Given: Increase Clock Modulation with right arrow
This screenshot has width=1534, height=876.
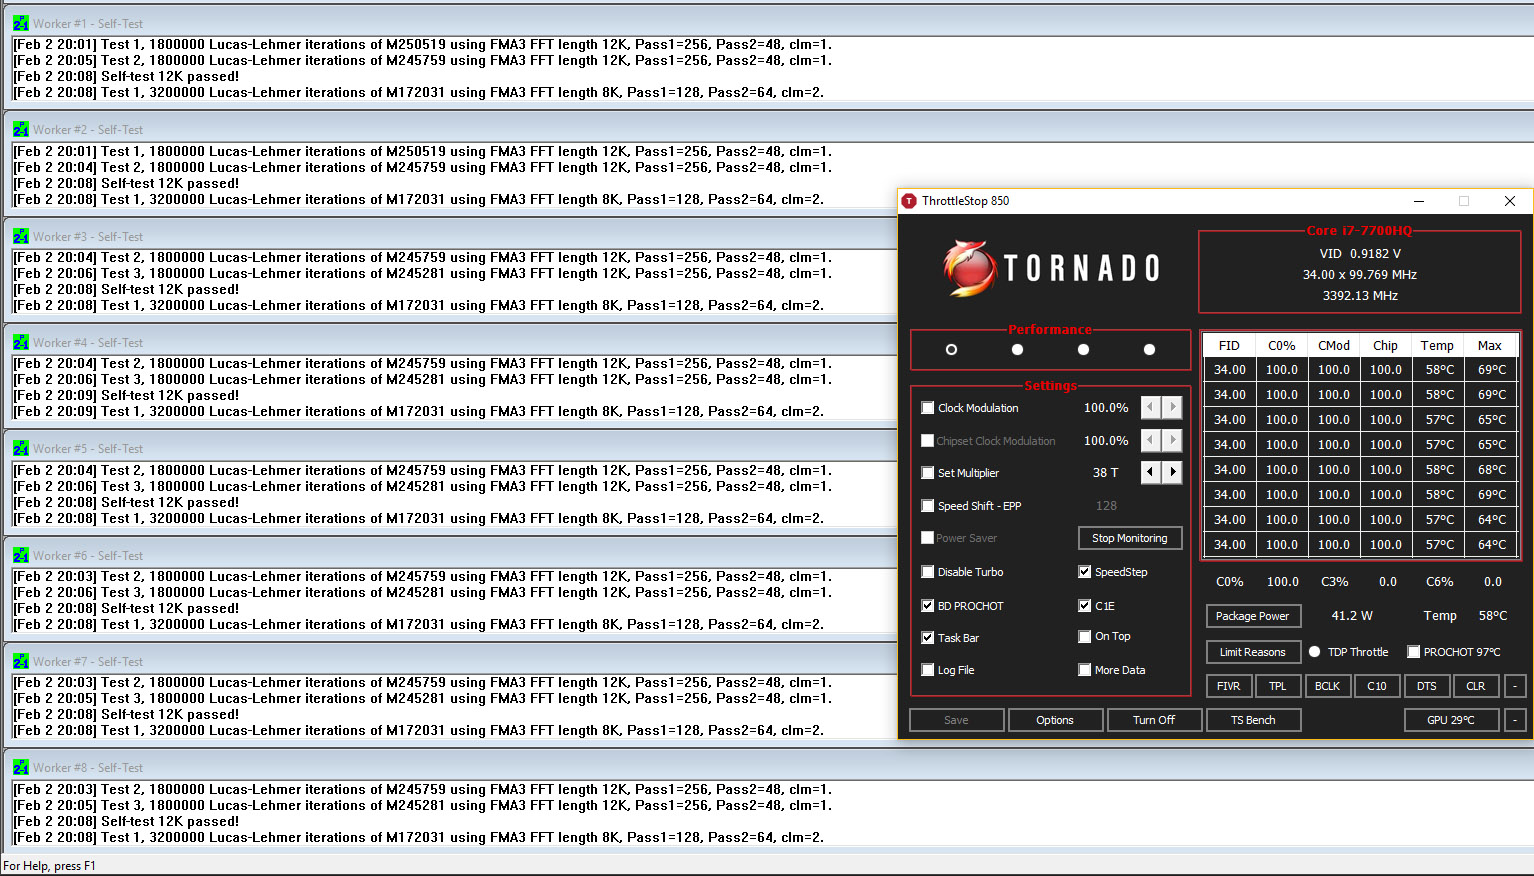Looking at the screenshot, I should (x=1172, y=407).
